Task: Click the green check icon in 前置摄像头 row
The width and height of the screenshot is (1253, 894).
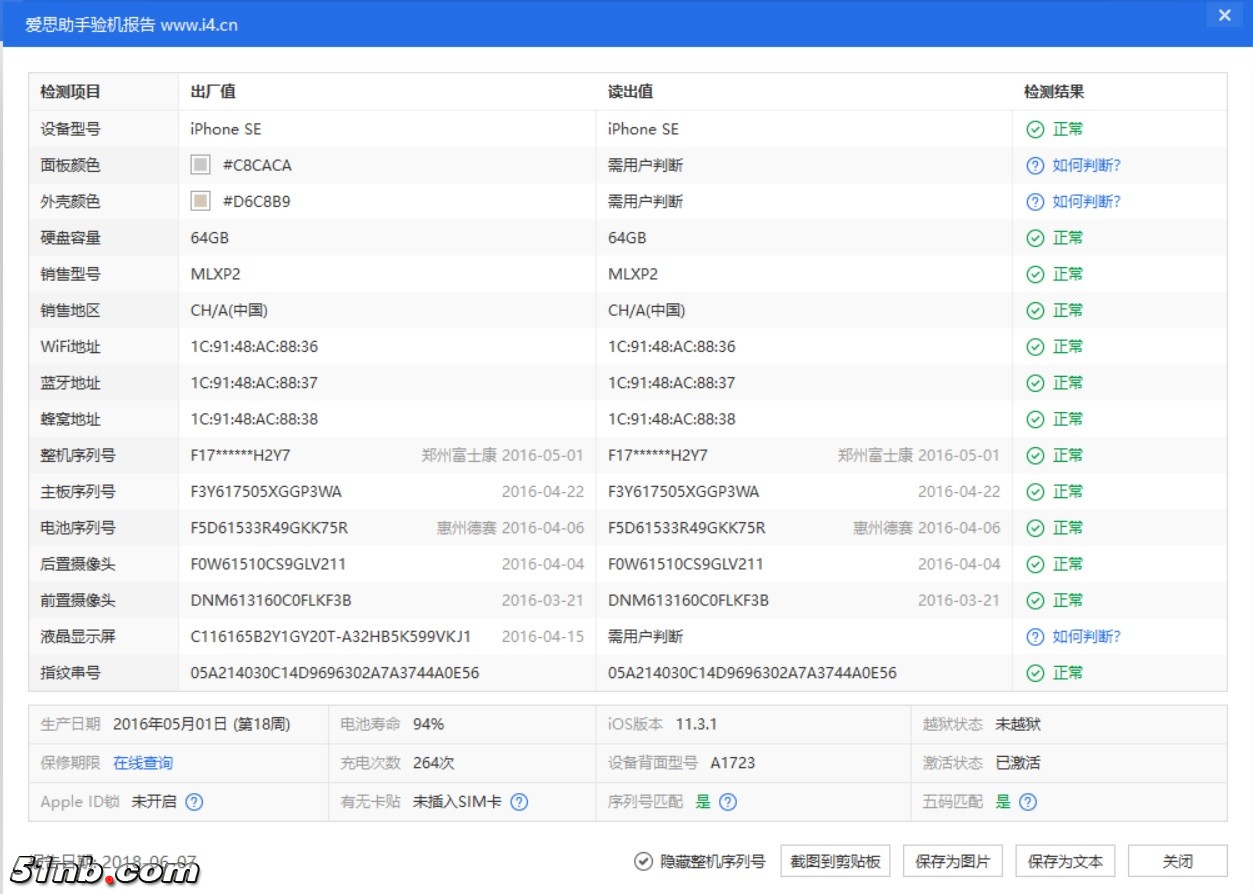Action: (x=1035, y=600)
